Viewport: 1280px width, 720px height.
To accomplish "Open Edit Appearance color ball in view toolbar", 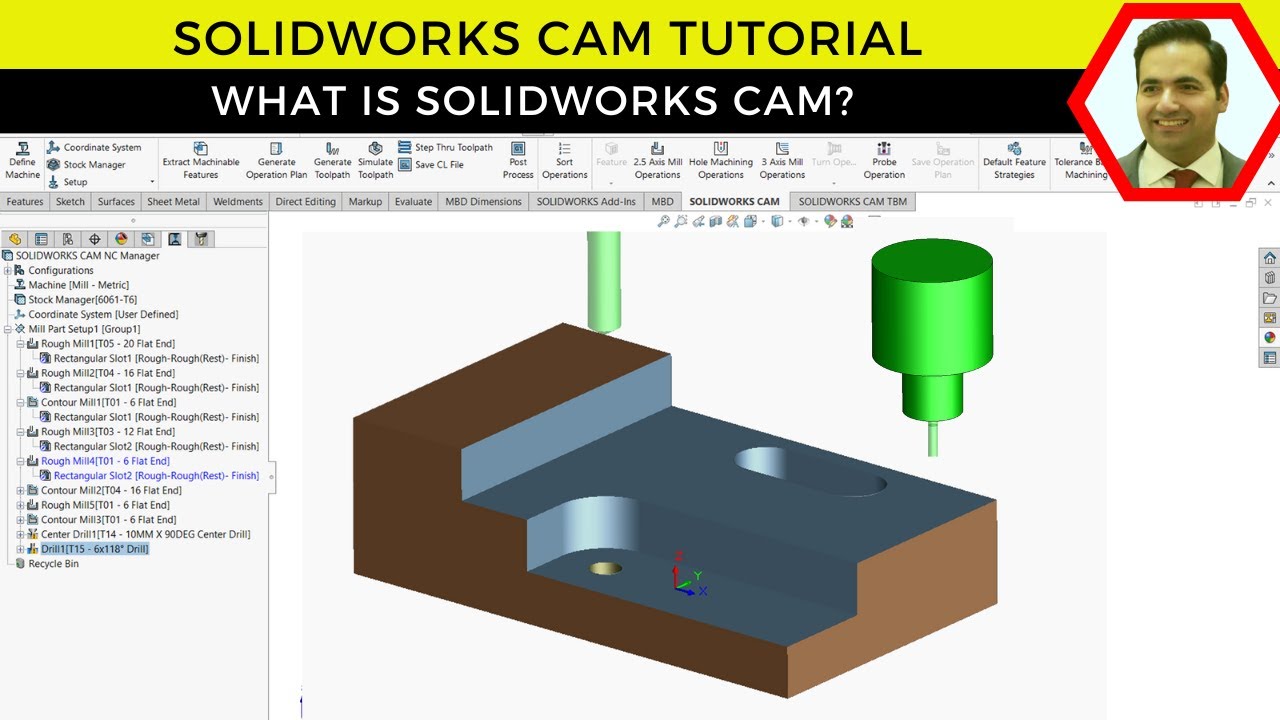I will pyautogui.click(x=830, y=221).
